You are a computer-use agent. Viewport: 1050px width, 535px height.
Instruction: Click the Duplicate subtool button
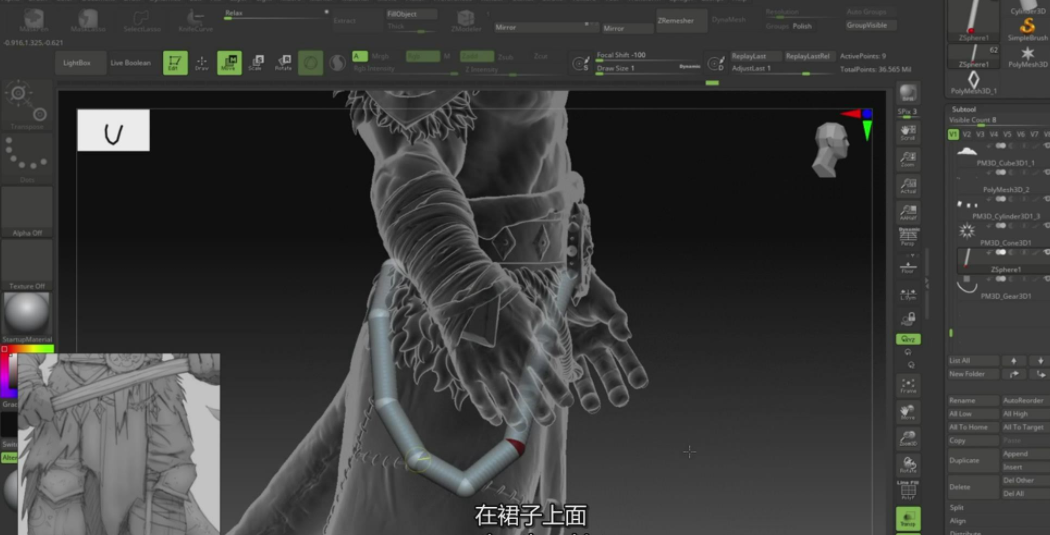(x=973, y=461)
